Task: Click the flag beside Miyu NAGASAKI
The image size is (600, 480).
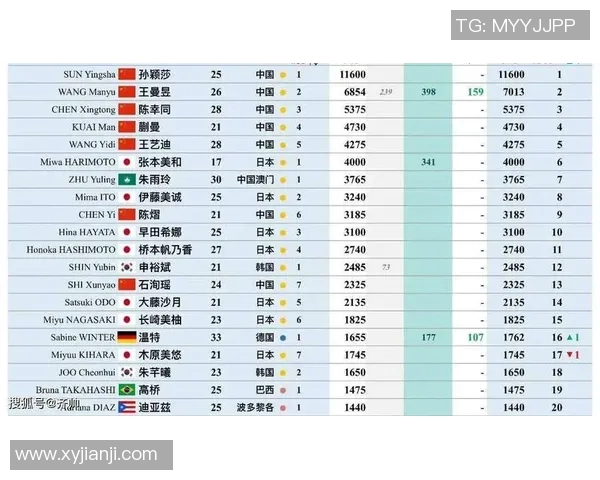Action: click(x=127, y=320)
